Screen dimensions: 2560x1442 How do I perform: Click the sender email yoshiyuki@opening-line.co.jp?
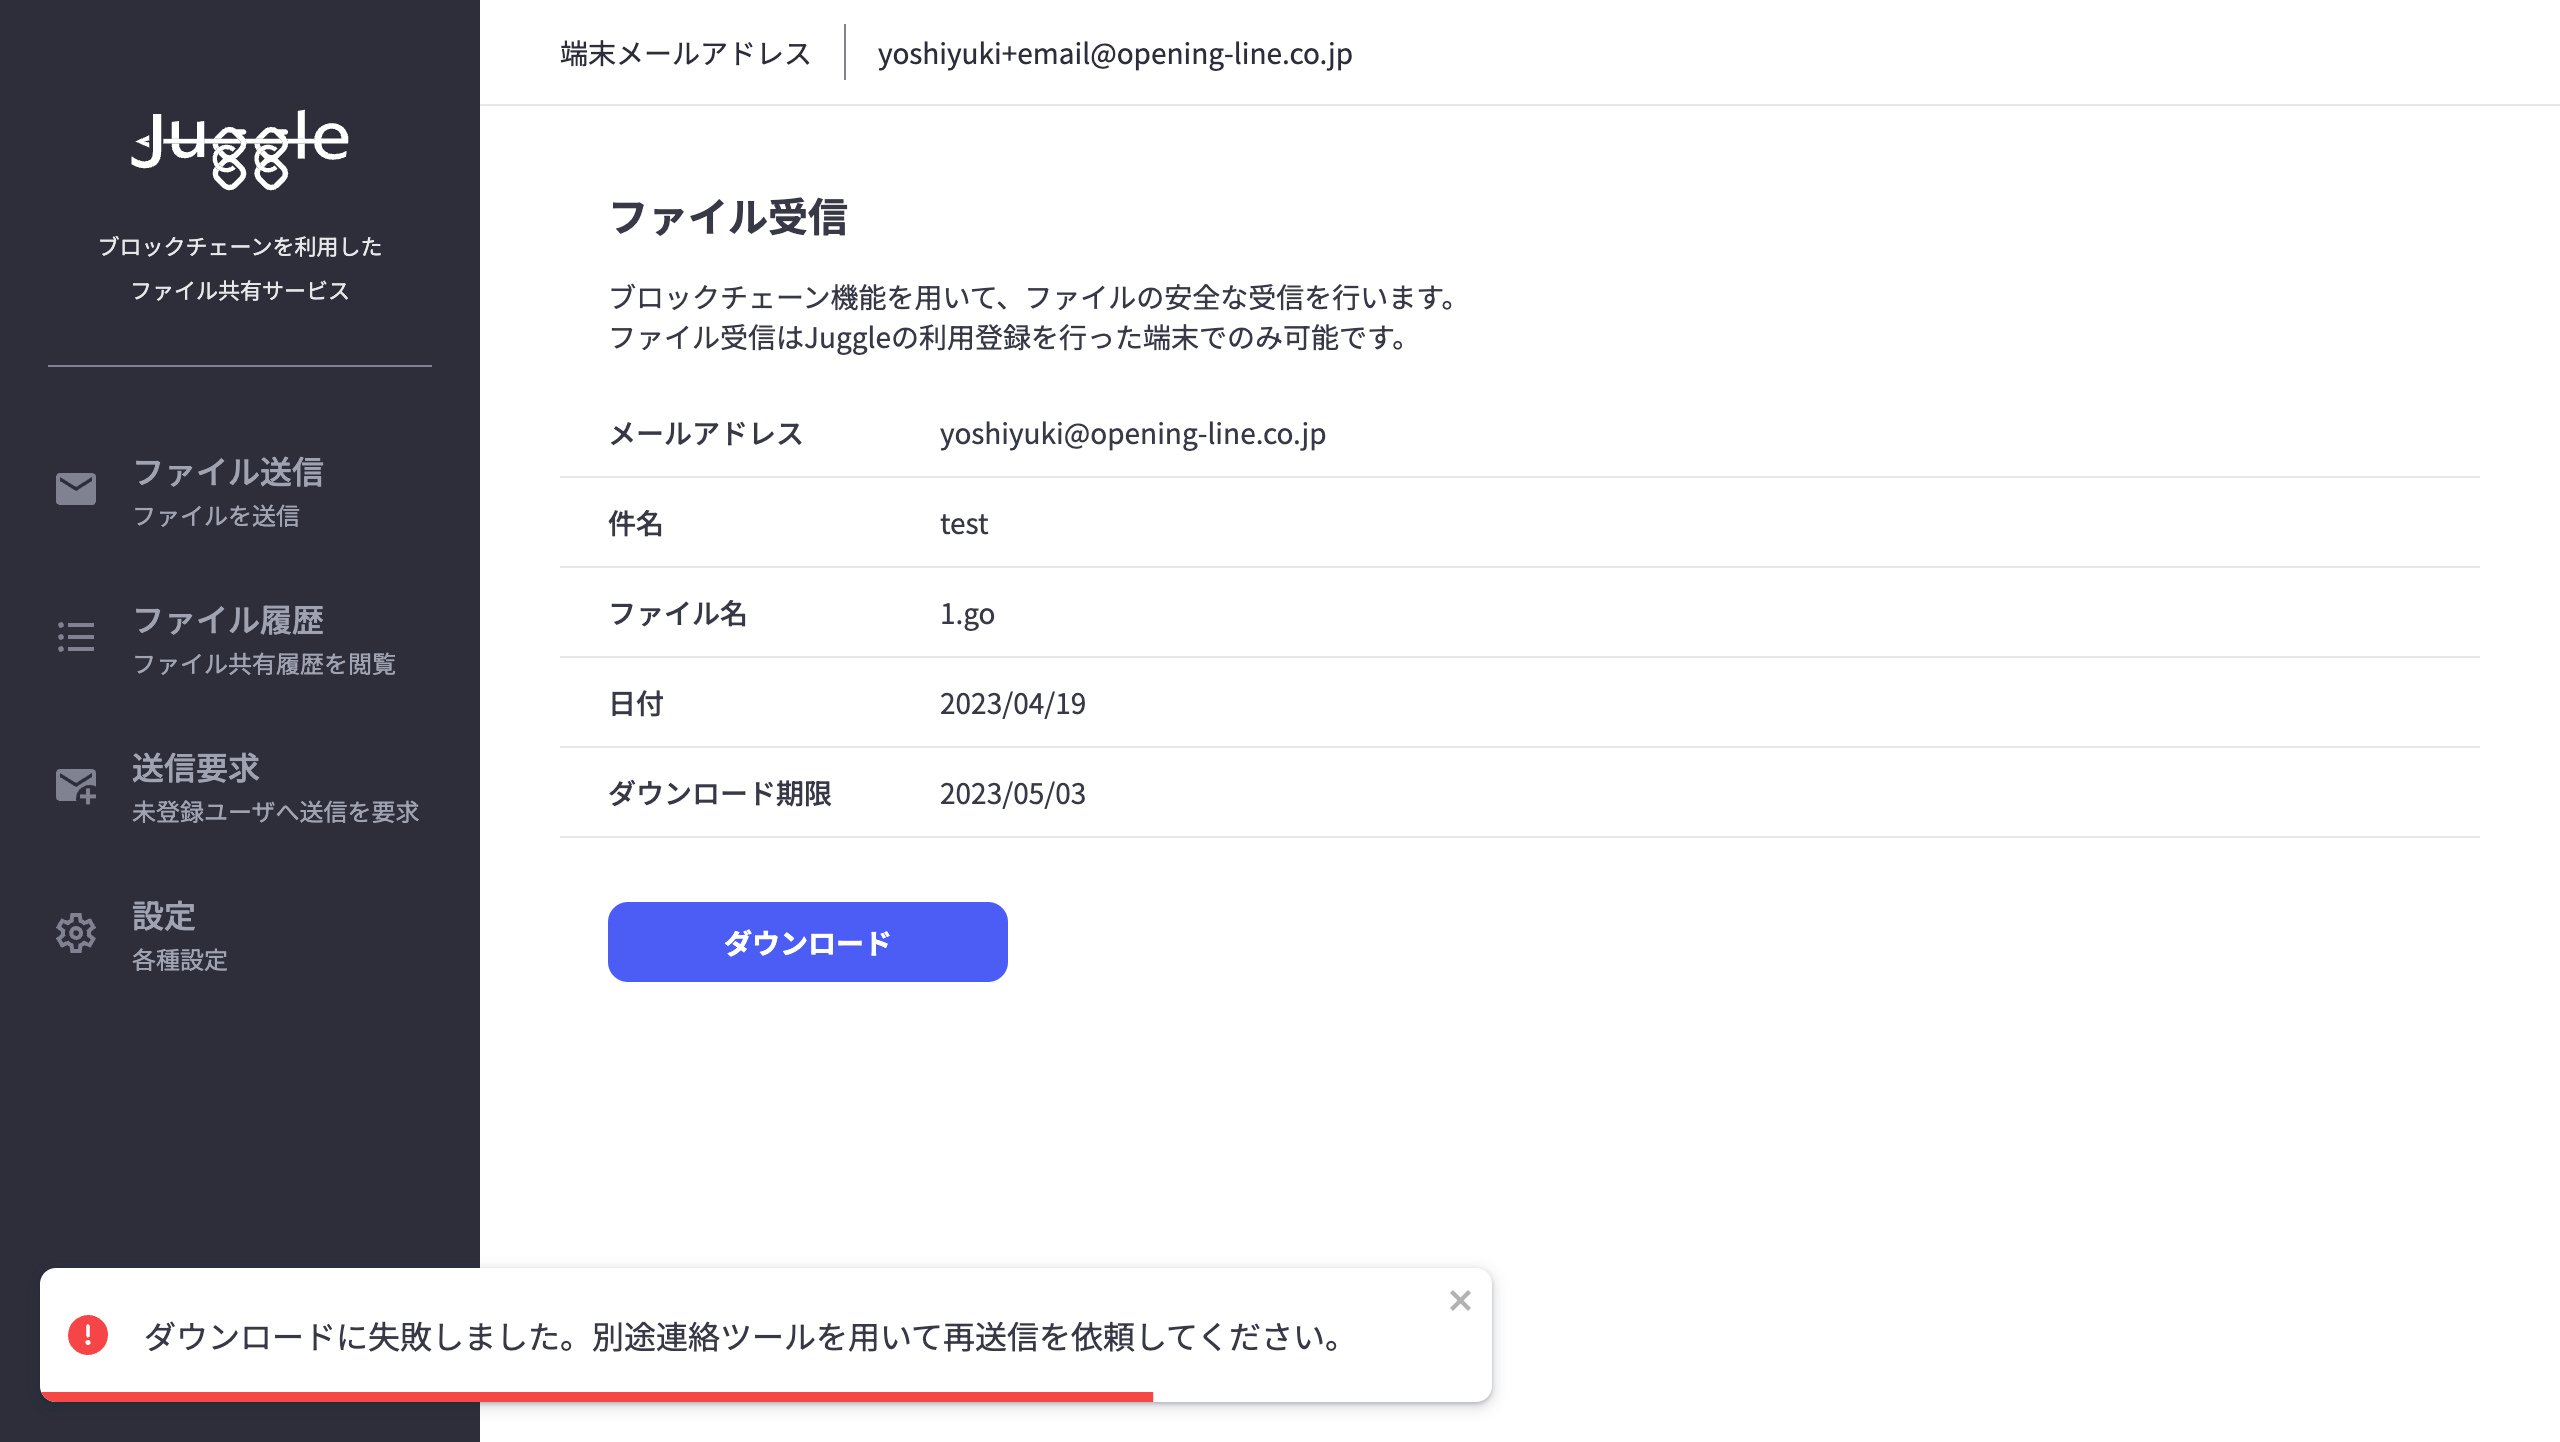click(1132, 433)
